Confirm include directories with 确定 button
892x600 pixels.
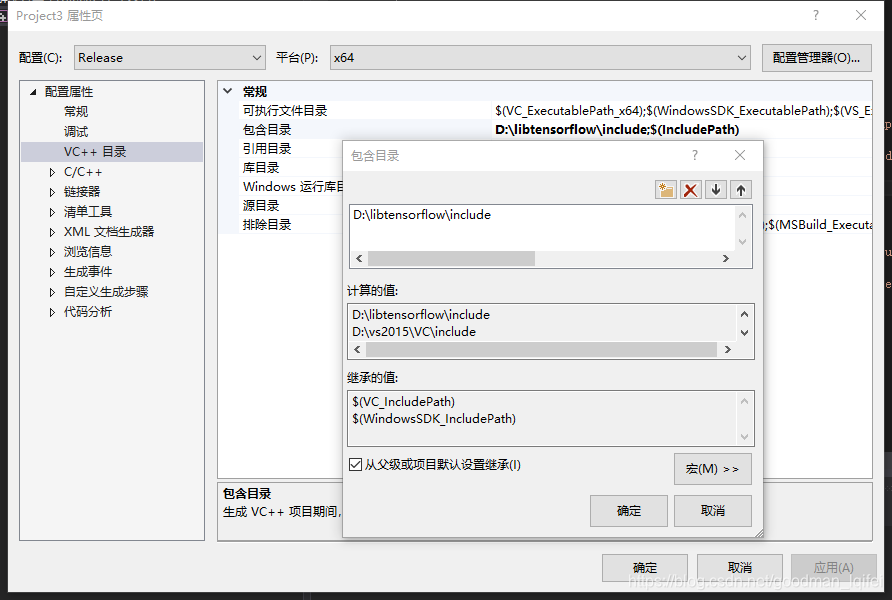(628, 510)
